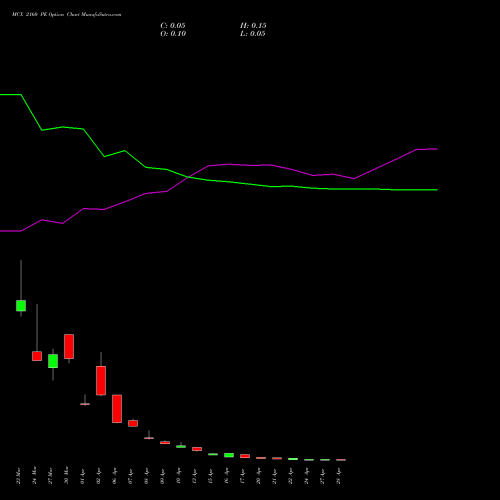Click the low value 'L: 0.05'
The width and height of the screenshot is (500, 500).
(x=253, y=34)
